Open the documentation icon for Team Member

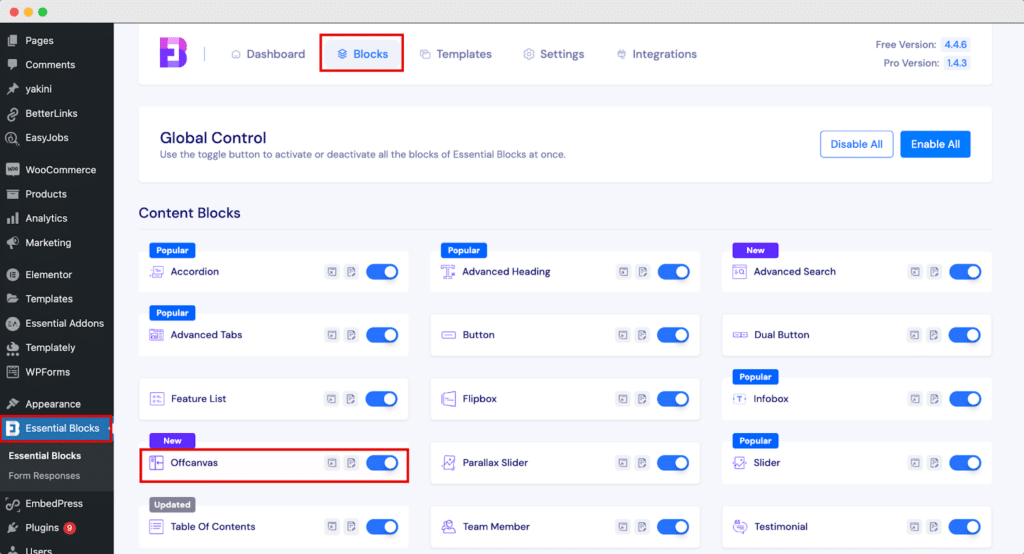[x=643, y=527]
